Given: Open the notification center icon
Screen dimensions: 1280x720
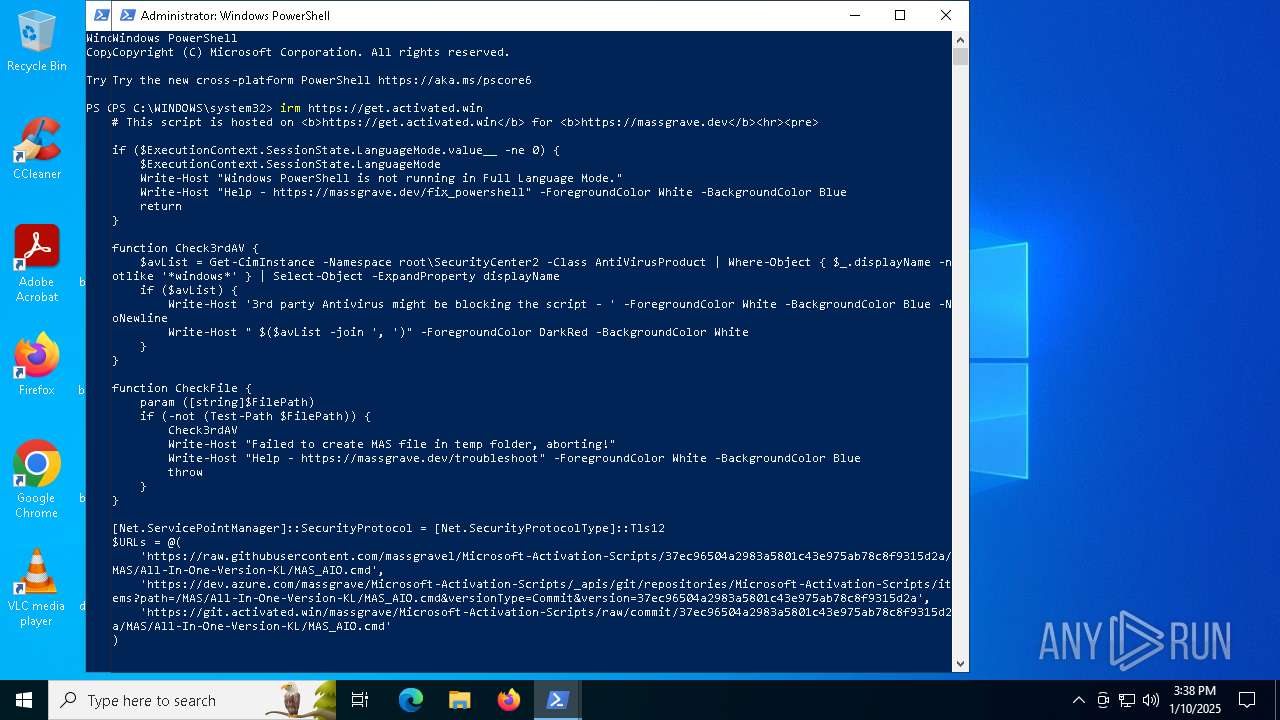Looking at the screenshot, I should 1247,700.
